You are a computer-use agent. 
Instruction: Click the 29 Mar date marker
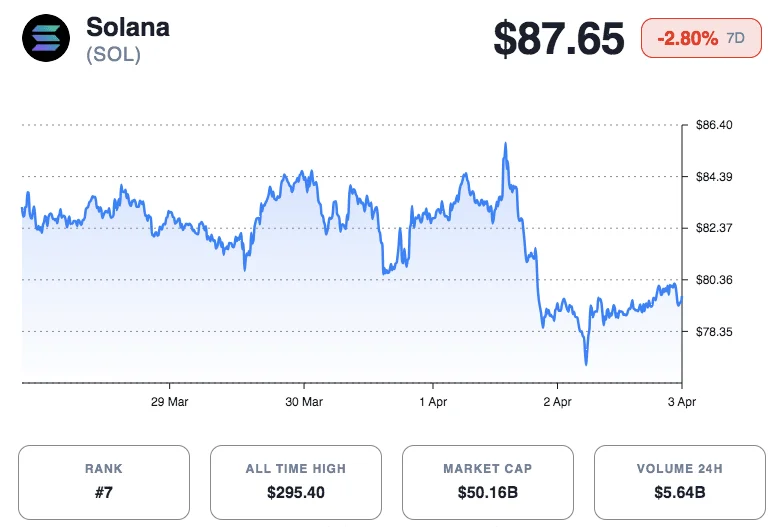tap(169, 401)
